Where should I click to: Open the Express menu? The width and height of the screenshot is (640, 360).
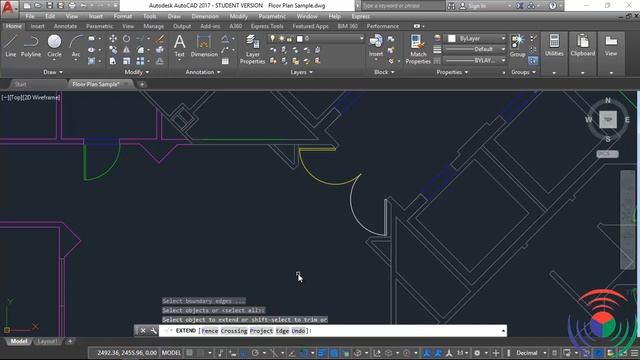pos(361,16)
